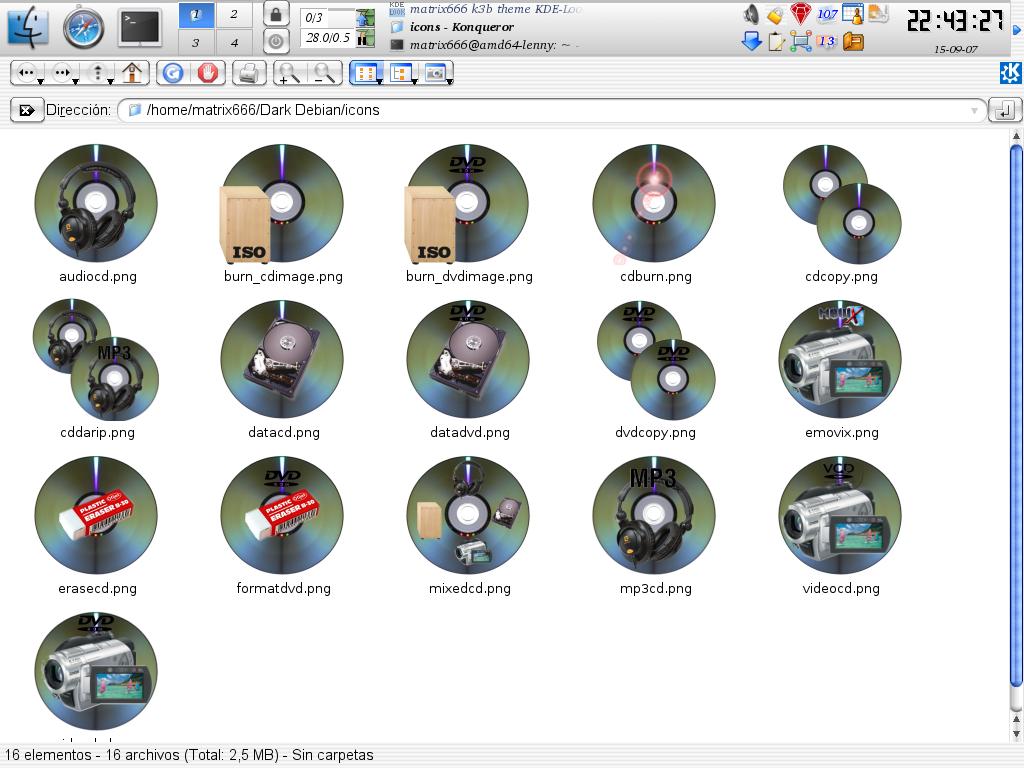
Task: Switch to matrix666@amd64-lenny terminal taskbar entry
Action: [x=485, y=44]
